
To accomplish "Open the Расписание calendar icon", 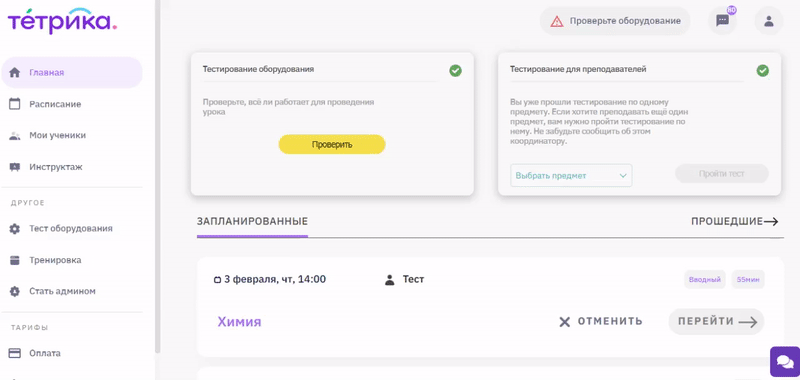I will pyautogui.click(x=15, y=104).
